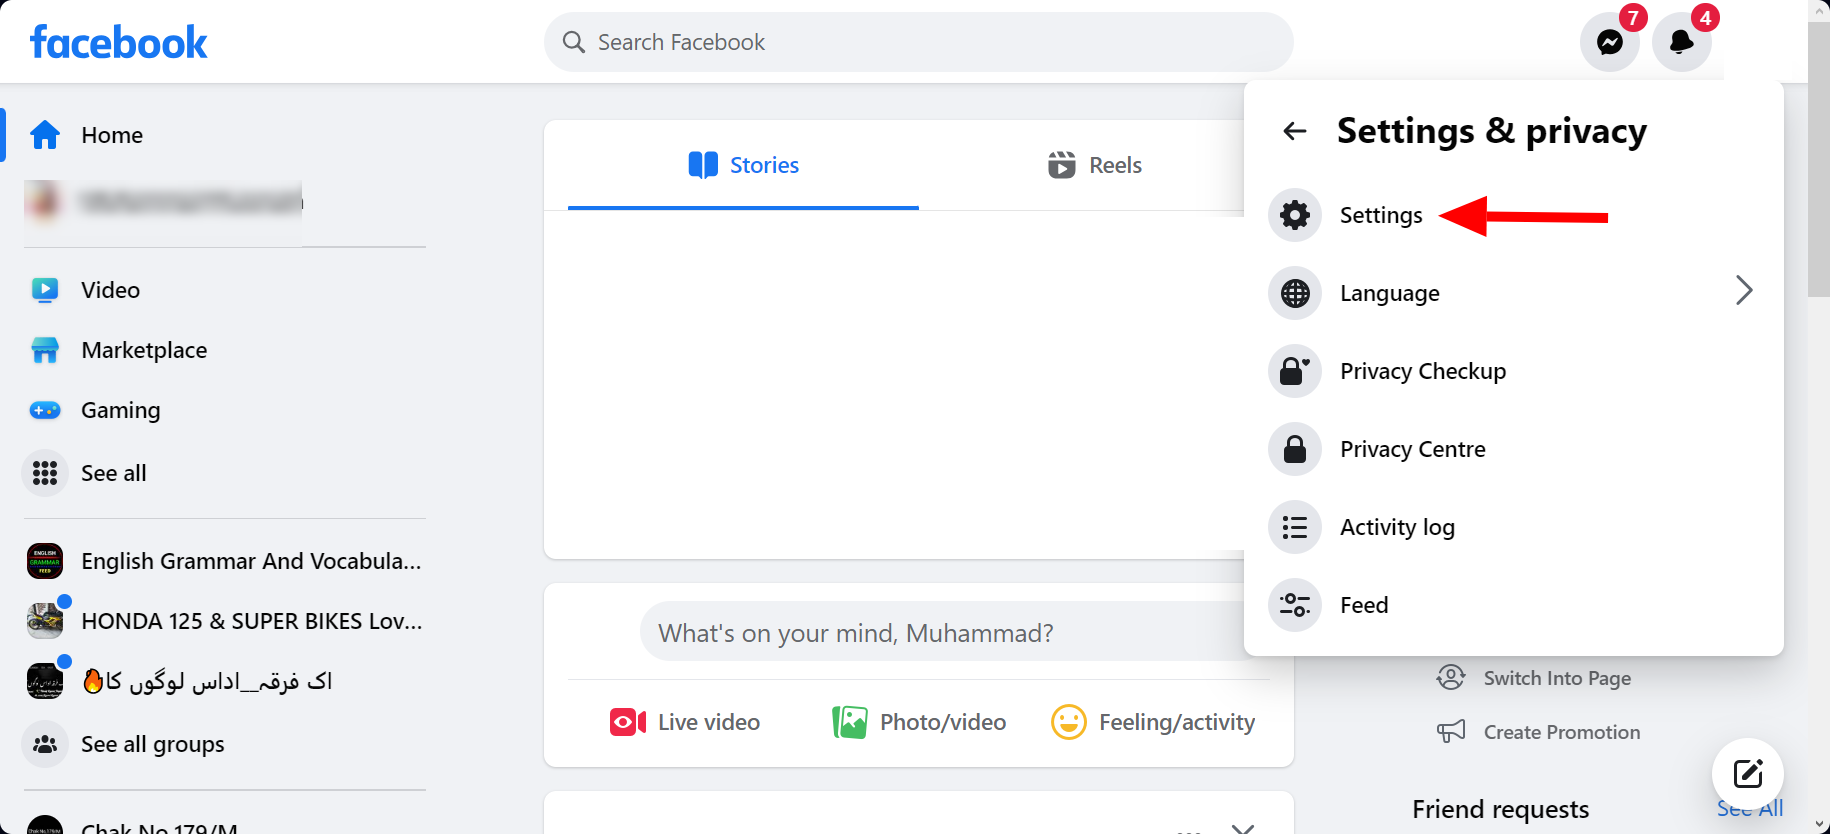This screenshot has width=1830, height=834.
Task: Open Messenger from the top bar
Action: 1609,42
